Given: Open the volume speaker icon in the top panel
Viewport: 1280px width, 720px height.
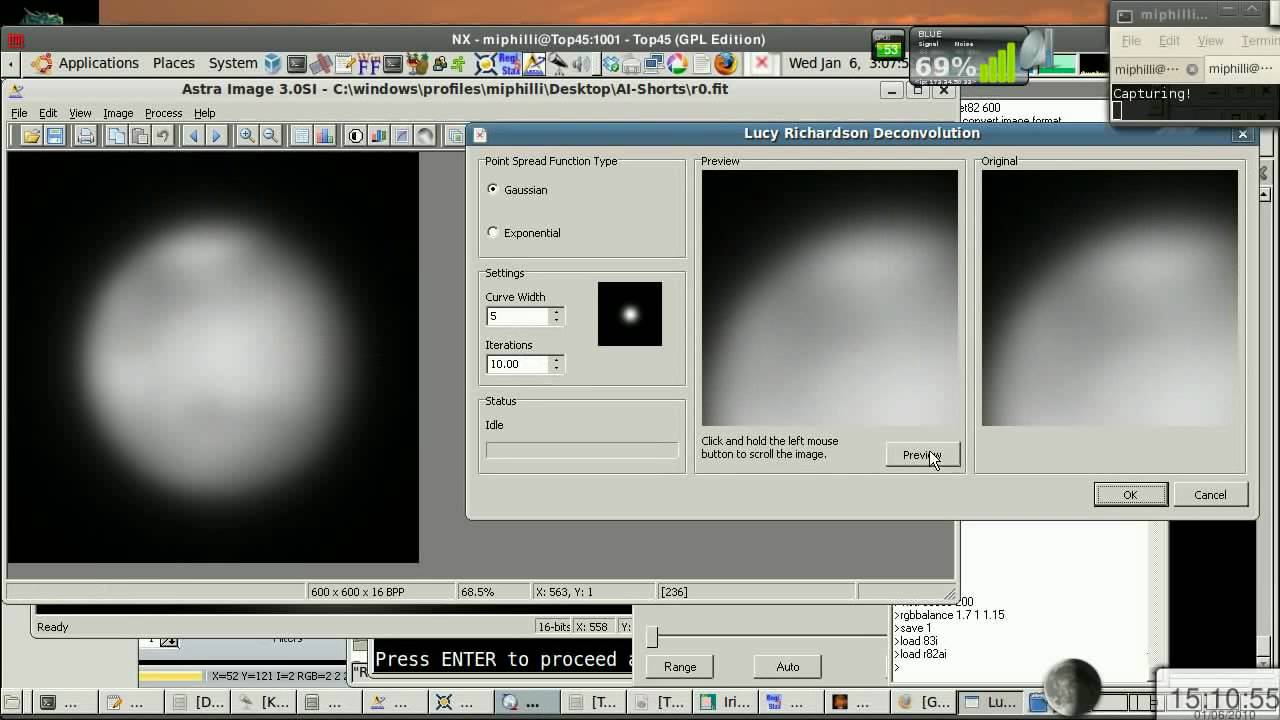Looking at the screenshot, I should (582, 63).
